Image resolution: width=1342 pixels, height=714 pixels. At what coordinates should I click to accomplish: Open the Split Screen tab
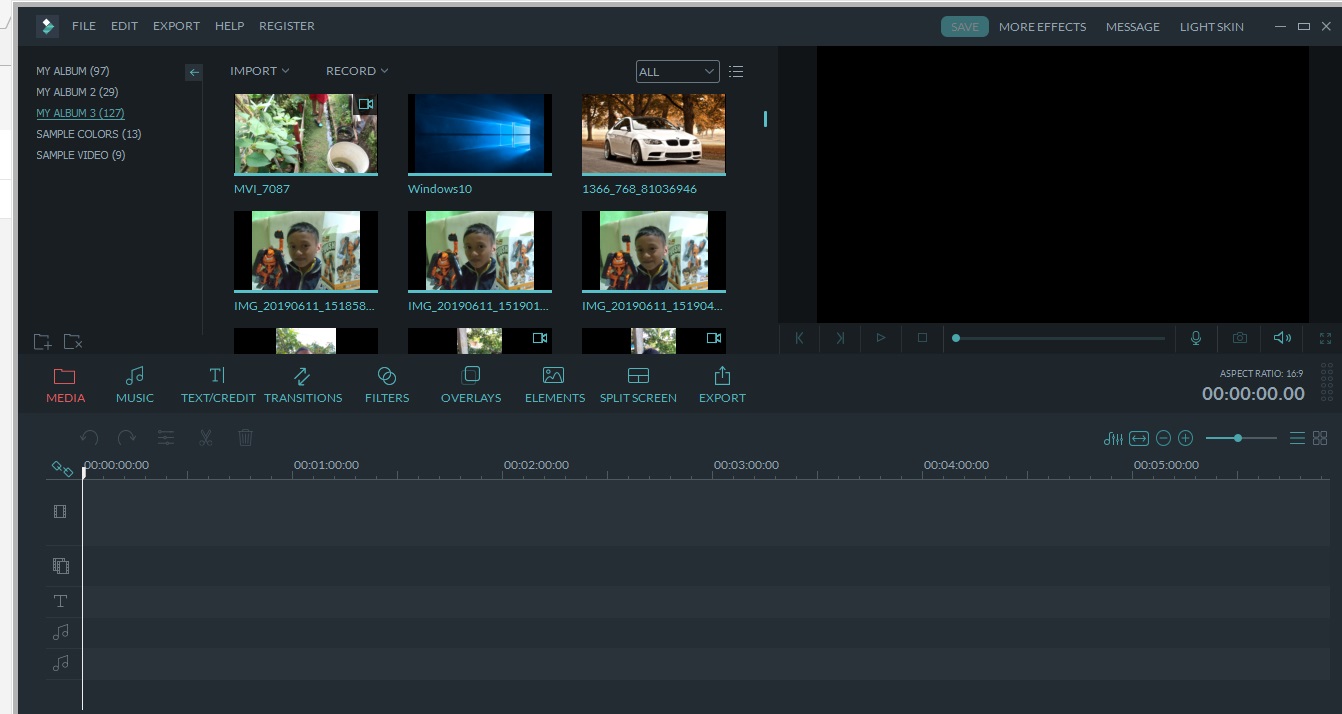coord(638,385)
